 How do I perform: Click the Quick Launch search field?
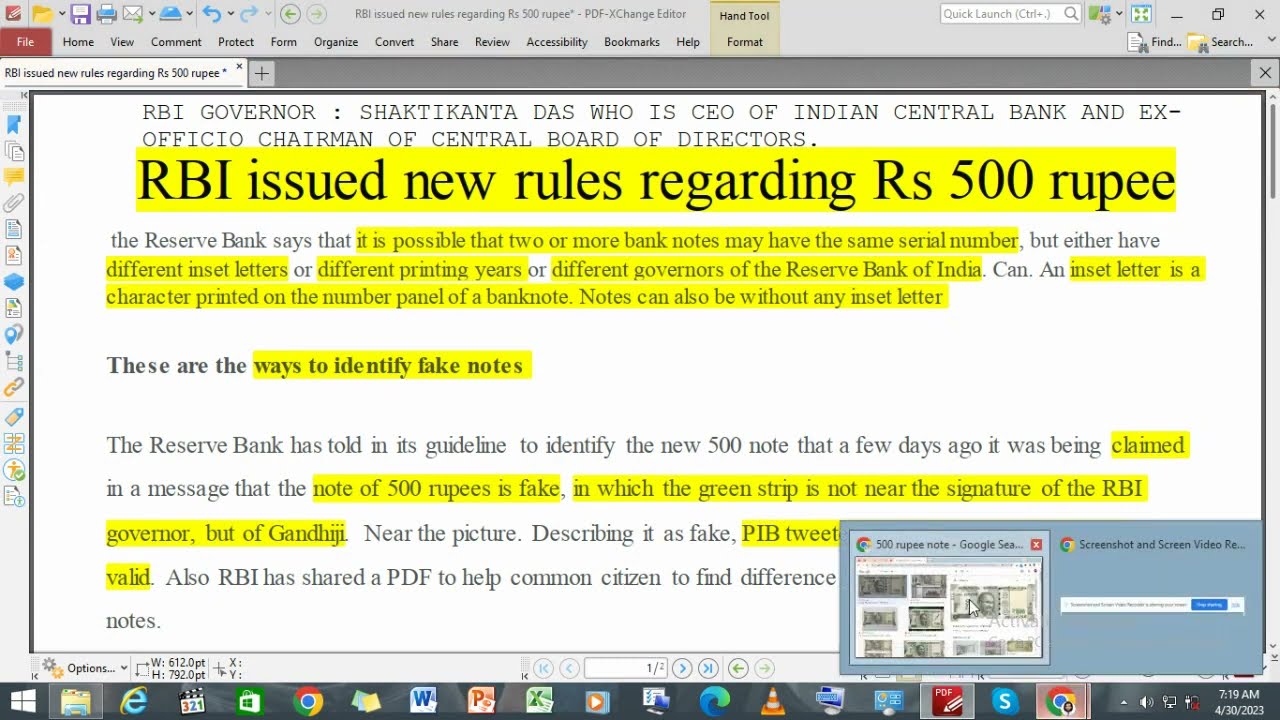(x=1010, y=14)
